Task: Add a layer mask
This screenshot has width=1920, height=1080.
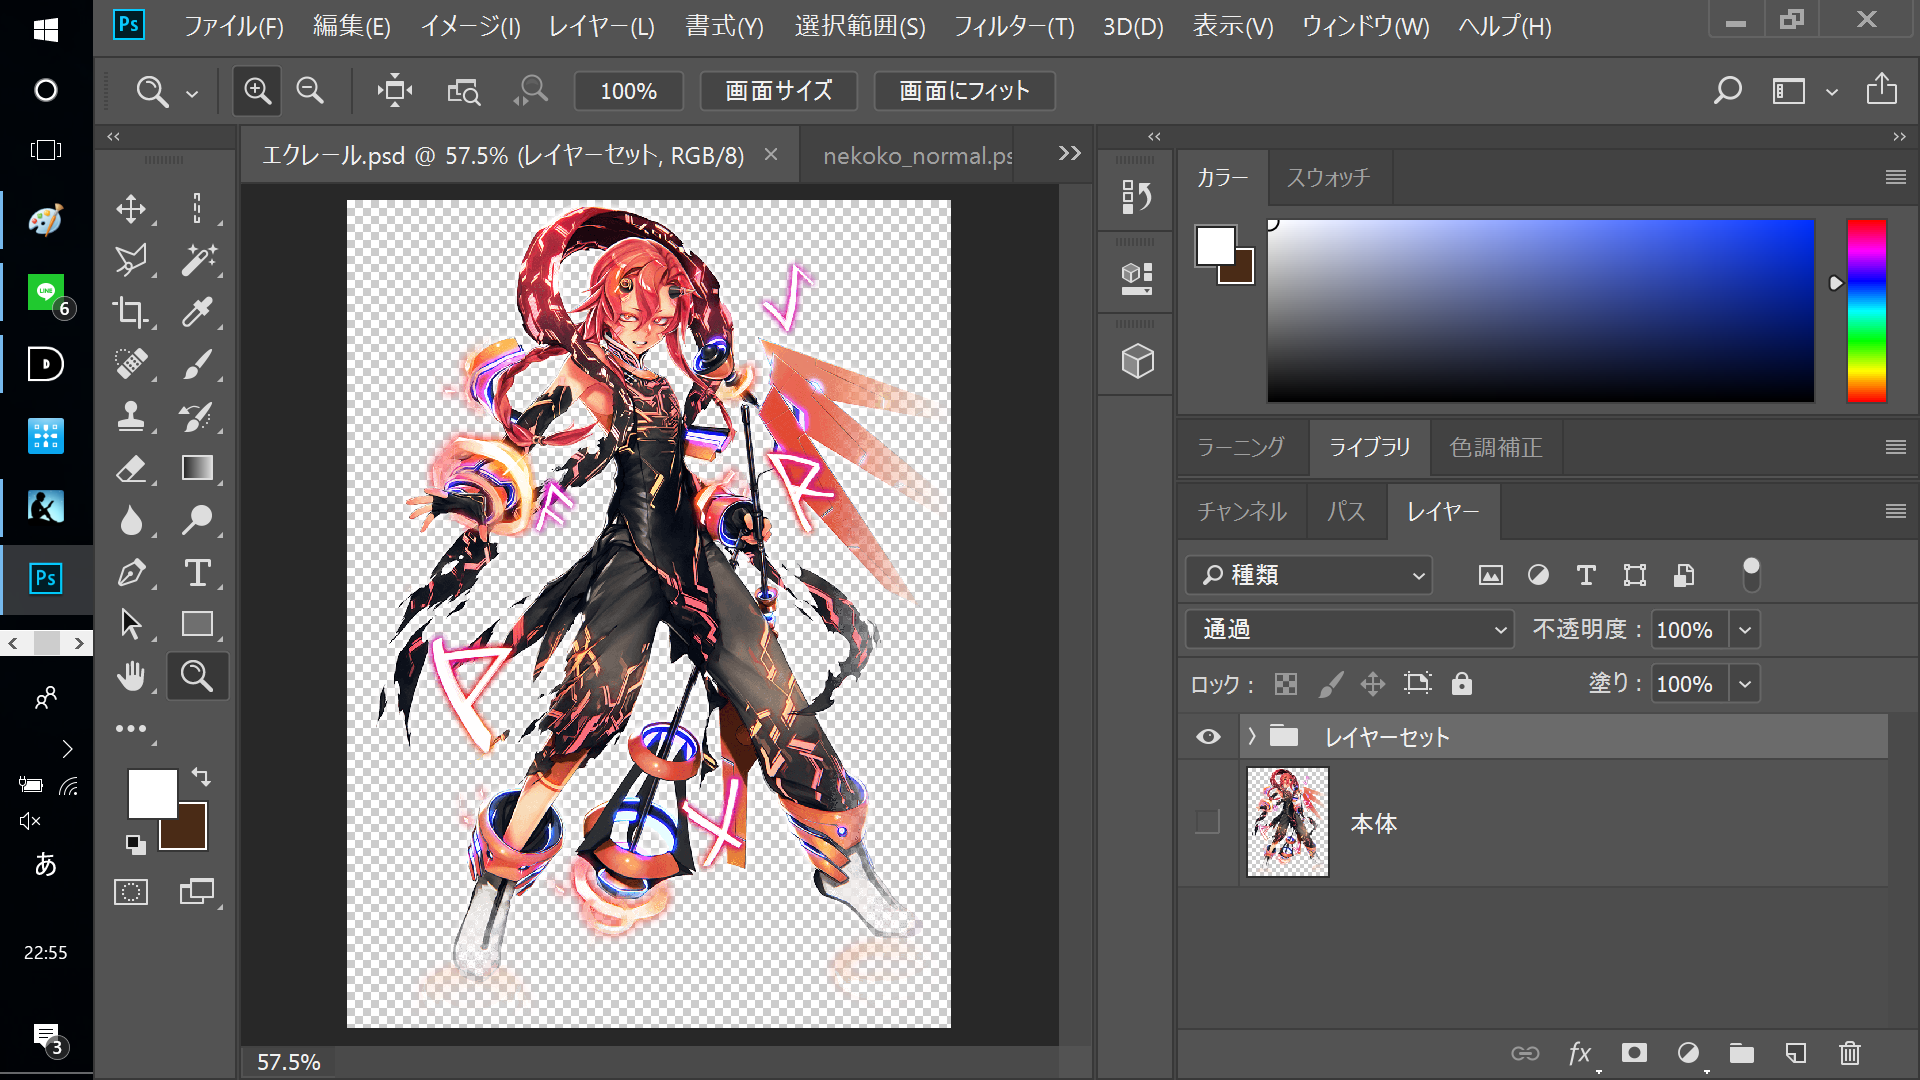Action: (x=1634, y=1053)
